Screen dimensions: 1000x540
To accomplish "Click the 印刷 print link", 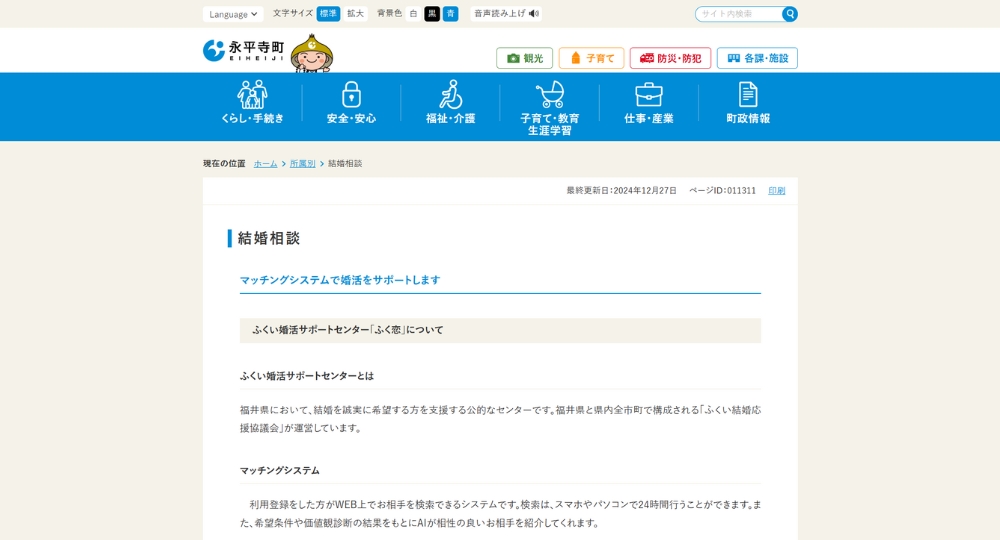I will coord(776,191).
